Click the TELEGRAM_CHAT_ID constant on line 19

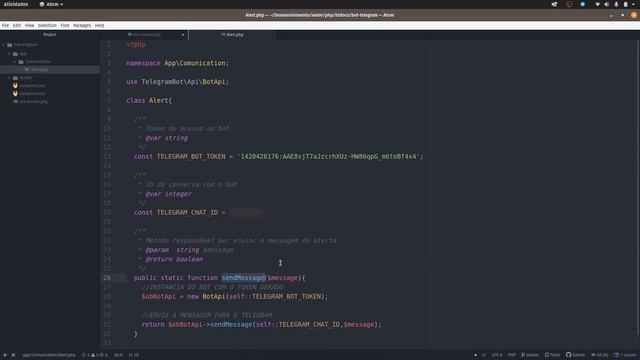(187, 213)
